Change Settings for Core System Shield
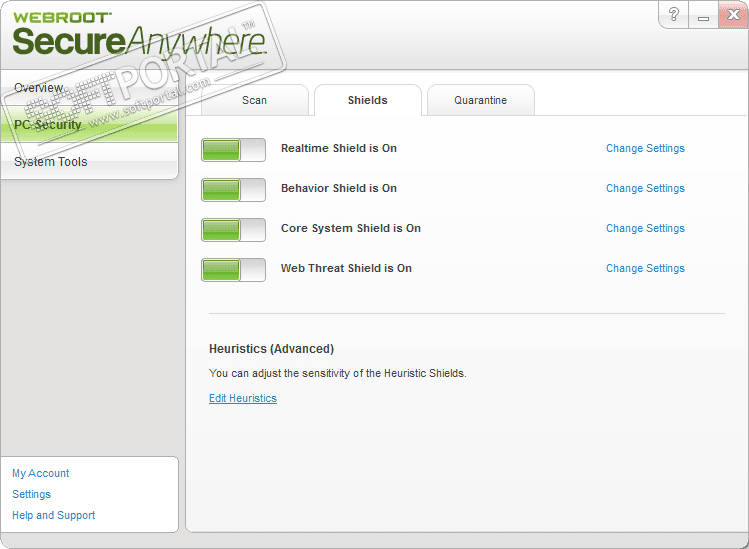 (x=645, y=228)
